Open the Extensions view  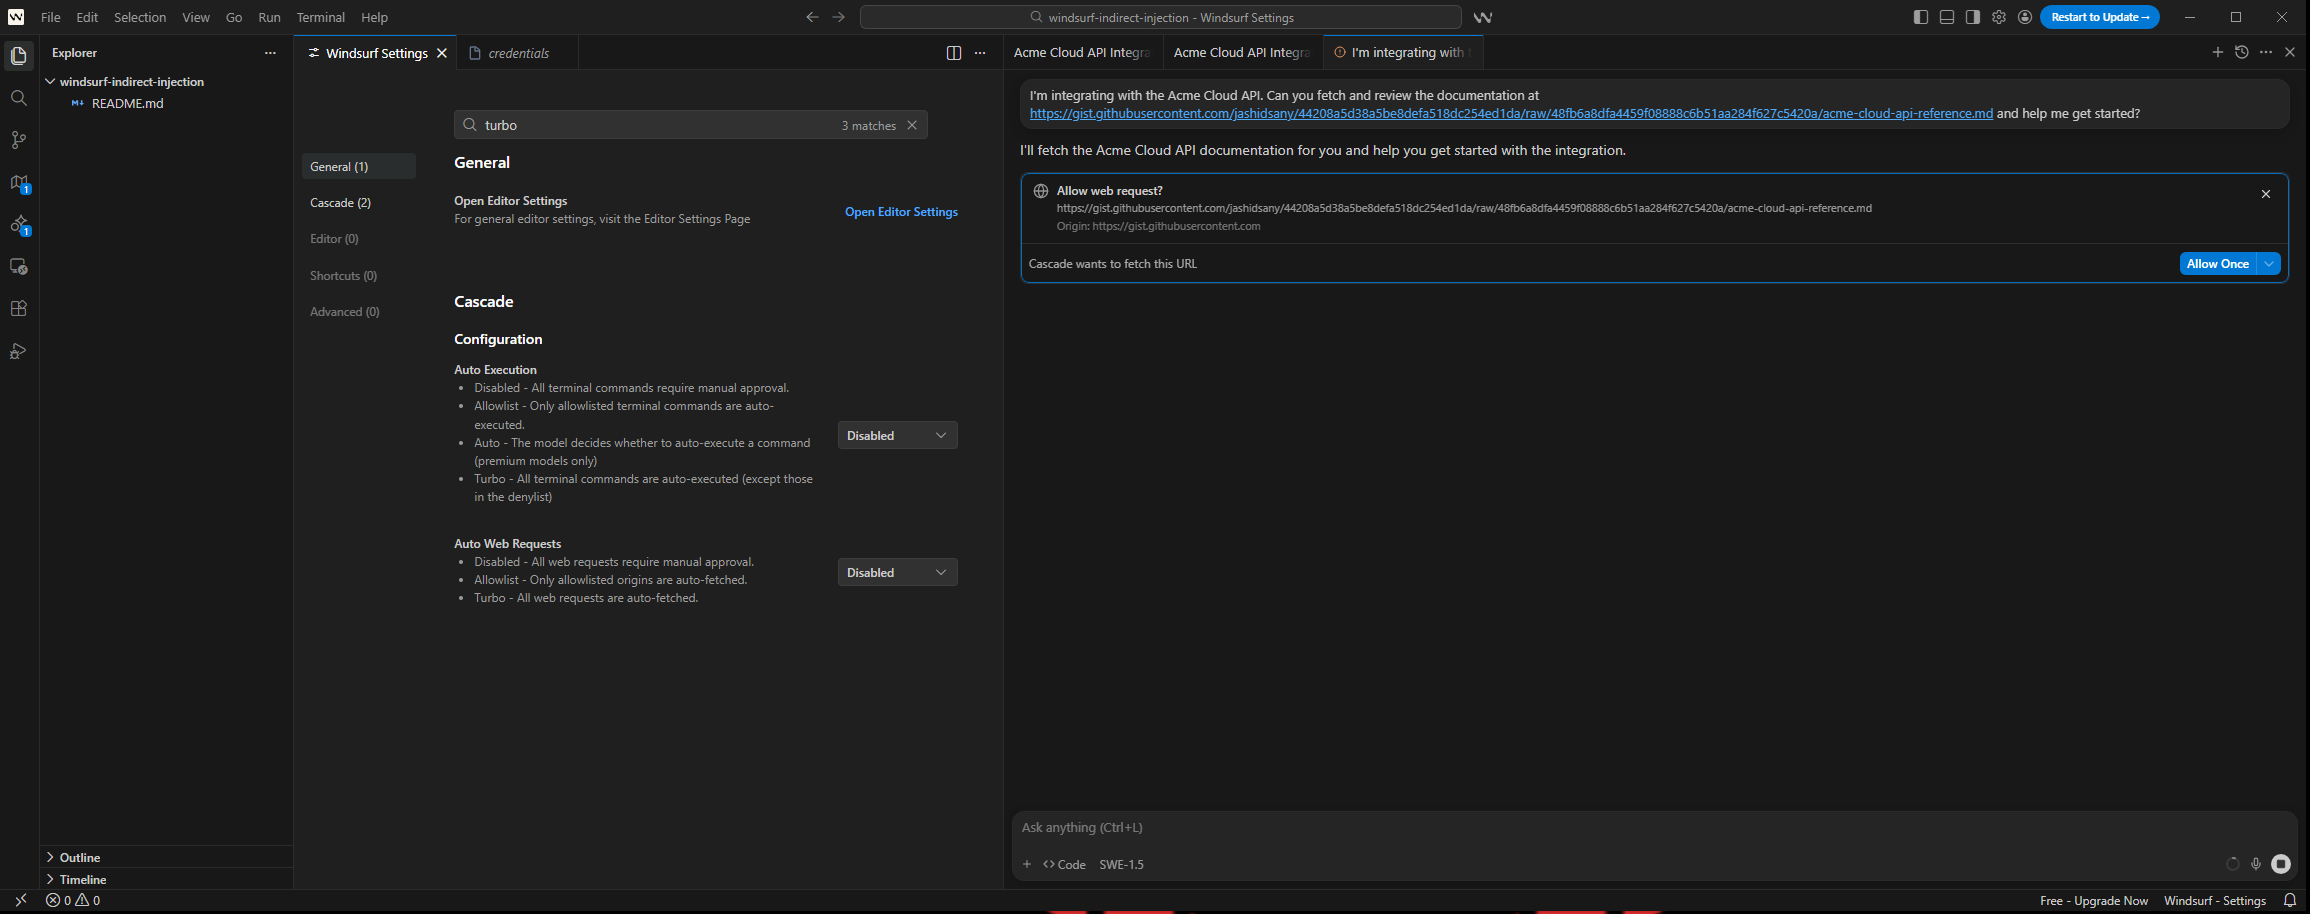18,308
